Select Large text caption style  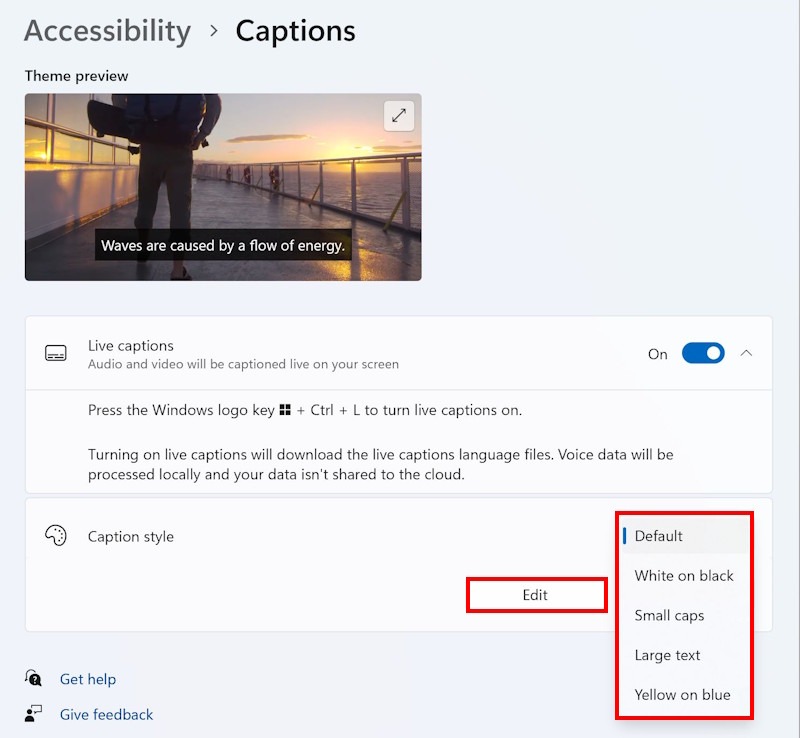point(667,655)
